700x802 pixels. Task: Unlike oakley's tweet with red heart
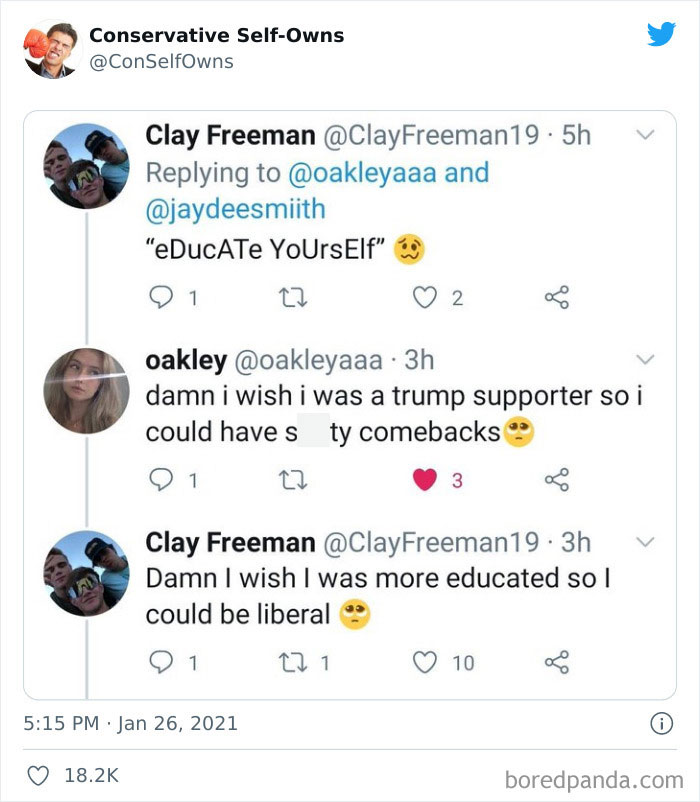tap(426, 480)
